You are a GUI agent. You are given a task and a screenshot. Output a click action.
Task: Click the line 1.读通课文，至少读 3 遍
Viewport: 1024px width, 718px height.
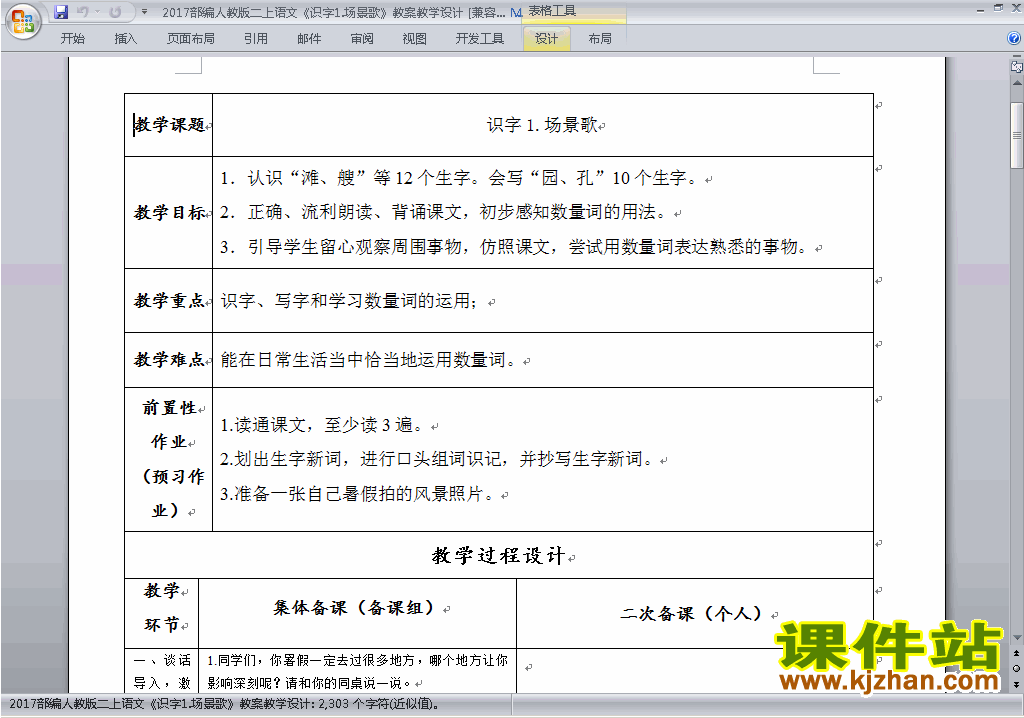pyautogui.click(x=323, y=425)
